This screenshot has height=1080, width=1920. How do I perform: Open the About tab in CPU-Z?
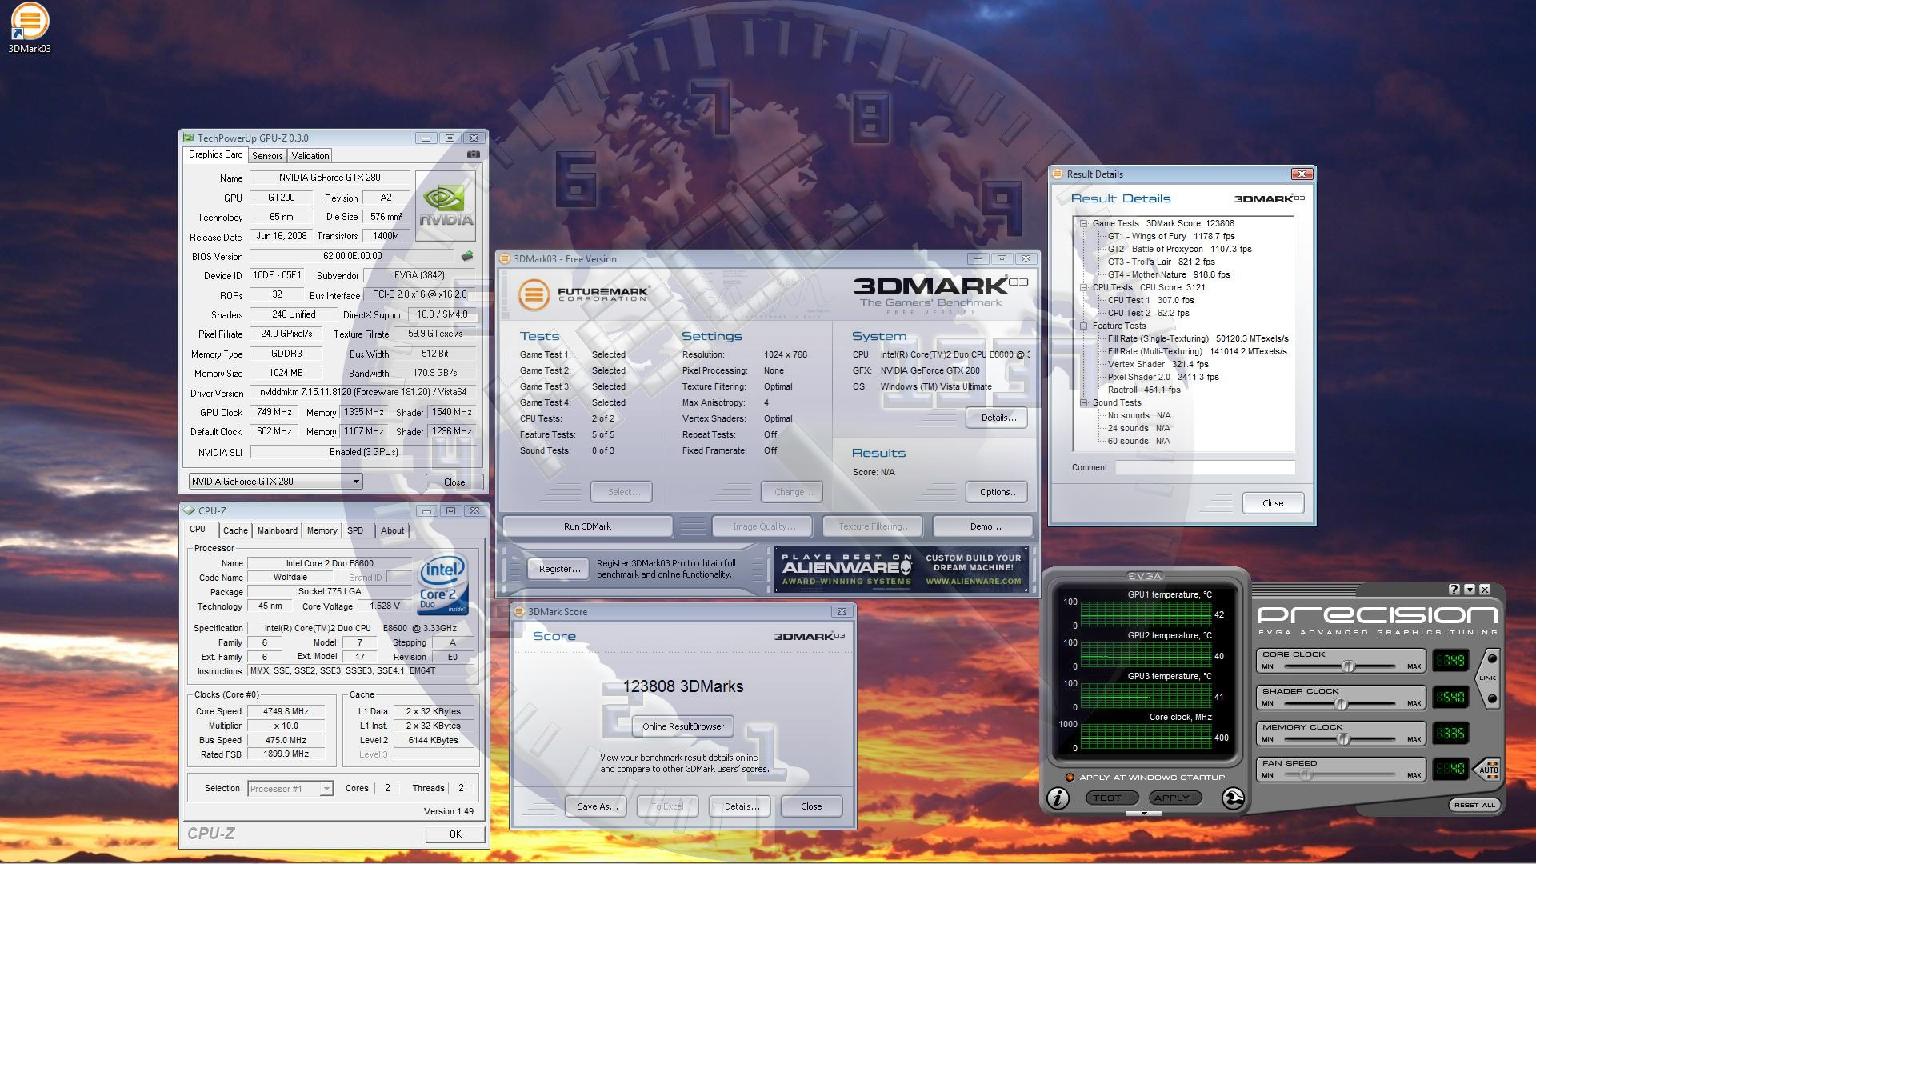pos(393,531)
